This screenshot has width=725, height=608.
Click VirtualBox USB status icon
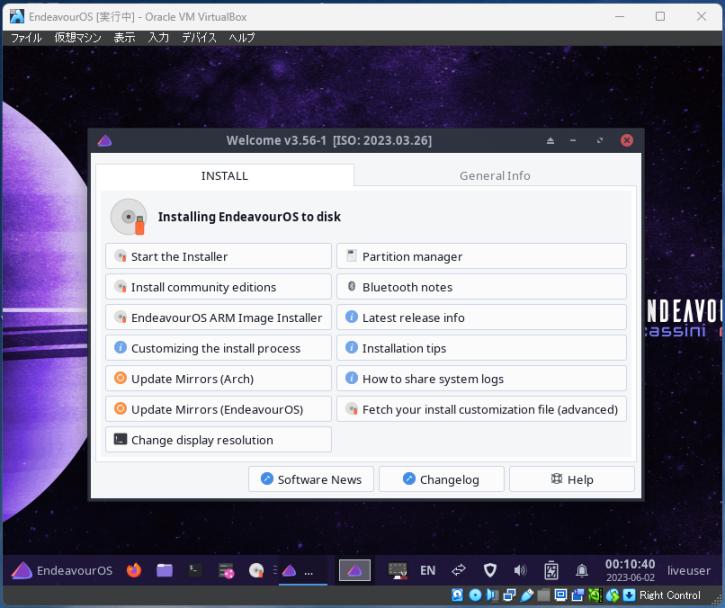point(527,595)
